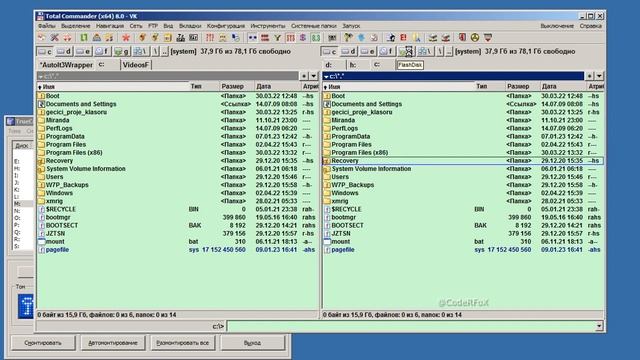
Task: Click the red asterisk toolbar icon
Action: 126,38
